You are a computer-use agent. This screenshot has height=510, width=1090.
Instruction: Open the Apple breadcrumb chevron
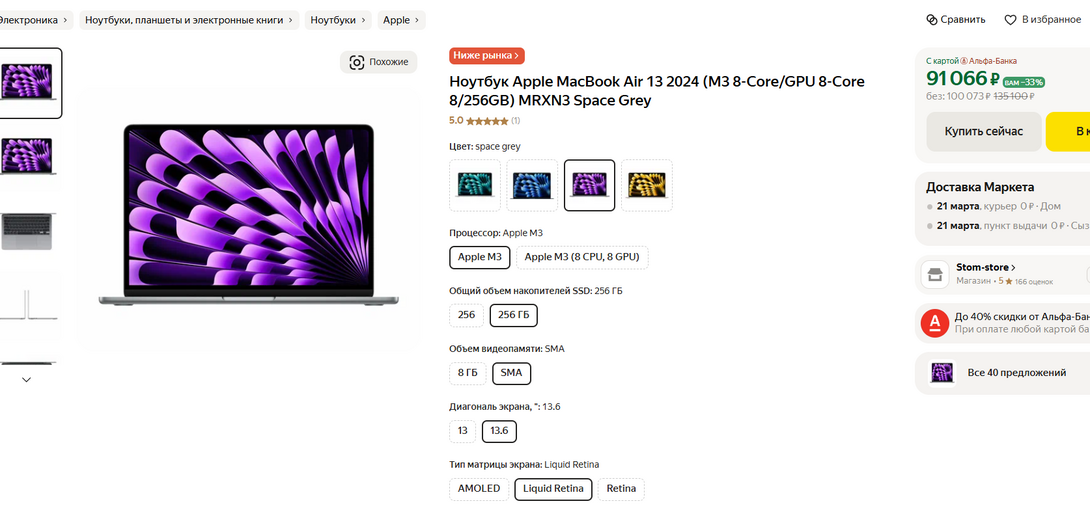[417, 20]
